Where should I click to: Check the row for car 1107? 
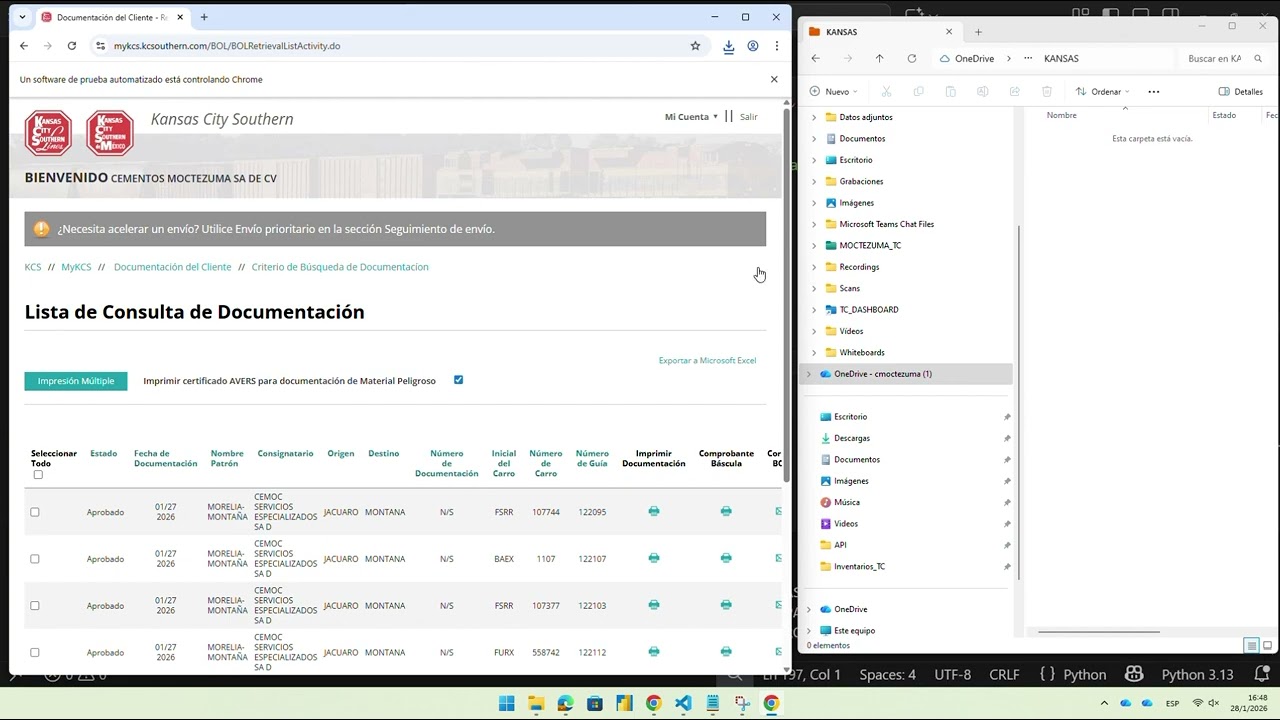35,559
